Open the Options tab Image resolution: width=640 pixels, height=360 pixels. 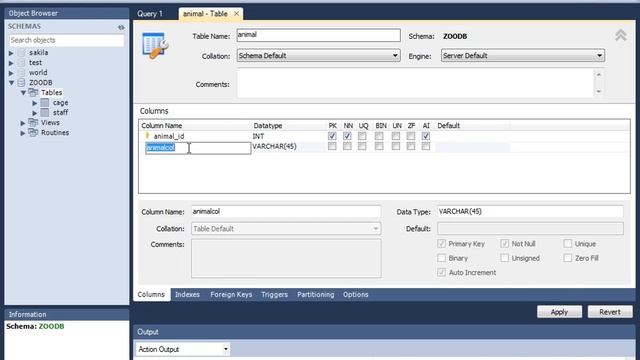[x=356, y=295]
